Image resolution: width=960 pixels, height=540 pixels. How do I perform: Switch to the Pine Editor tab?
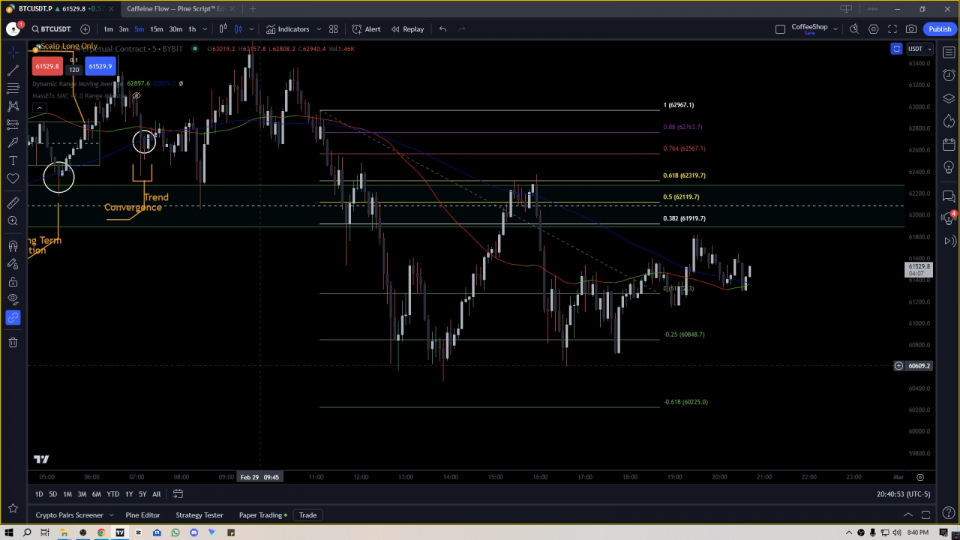click(142, 515)
